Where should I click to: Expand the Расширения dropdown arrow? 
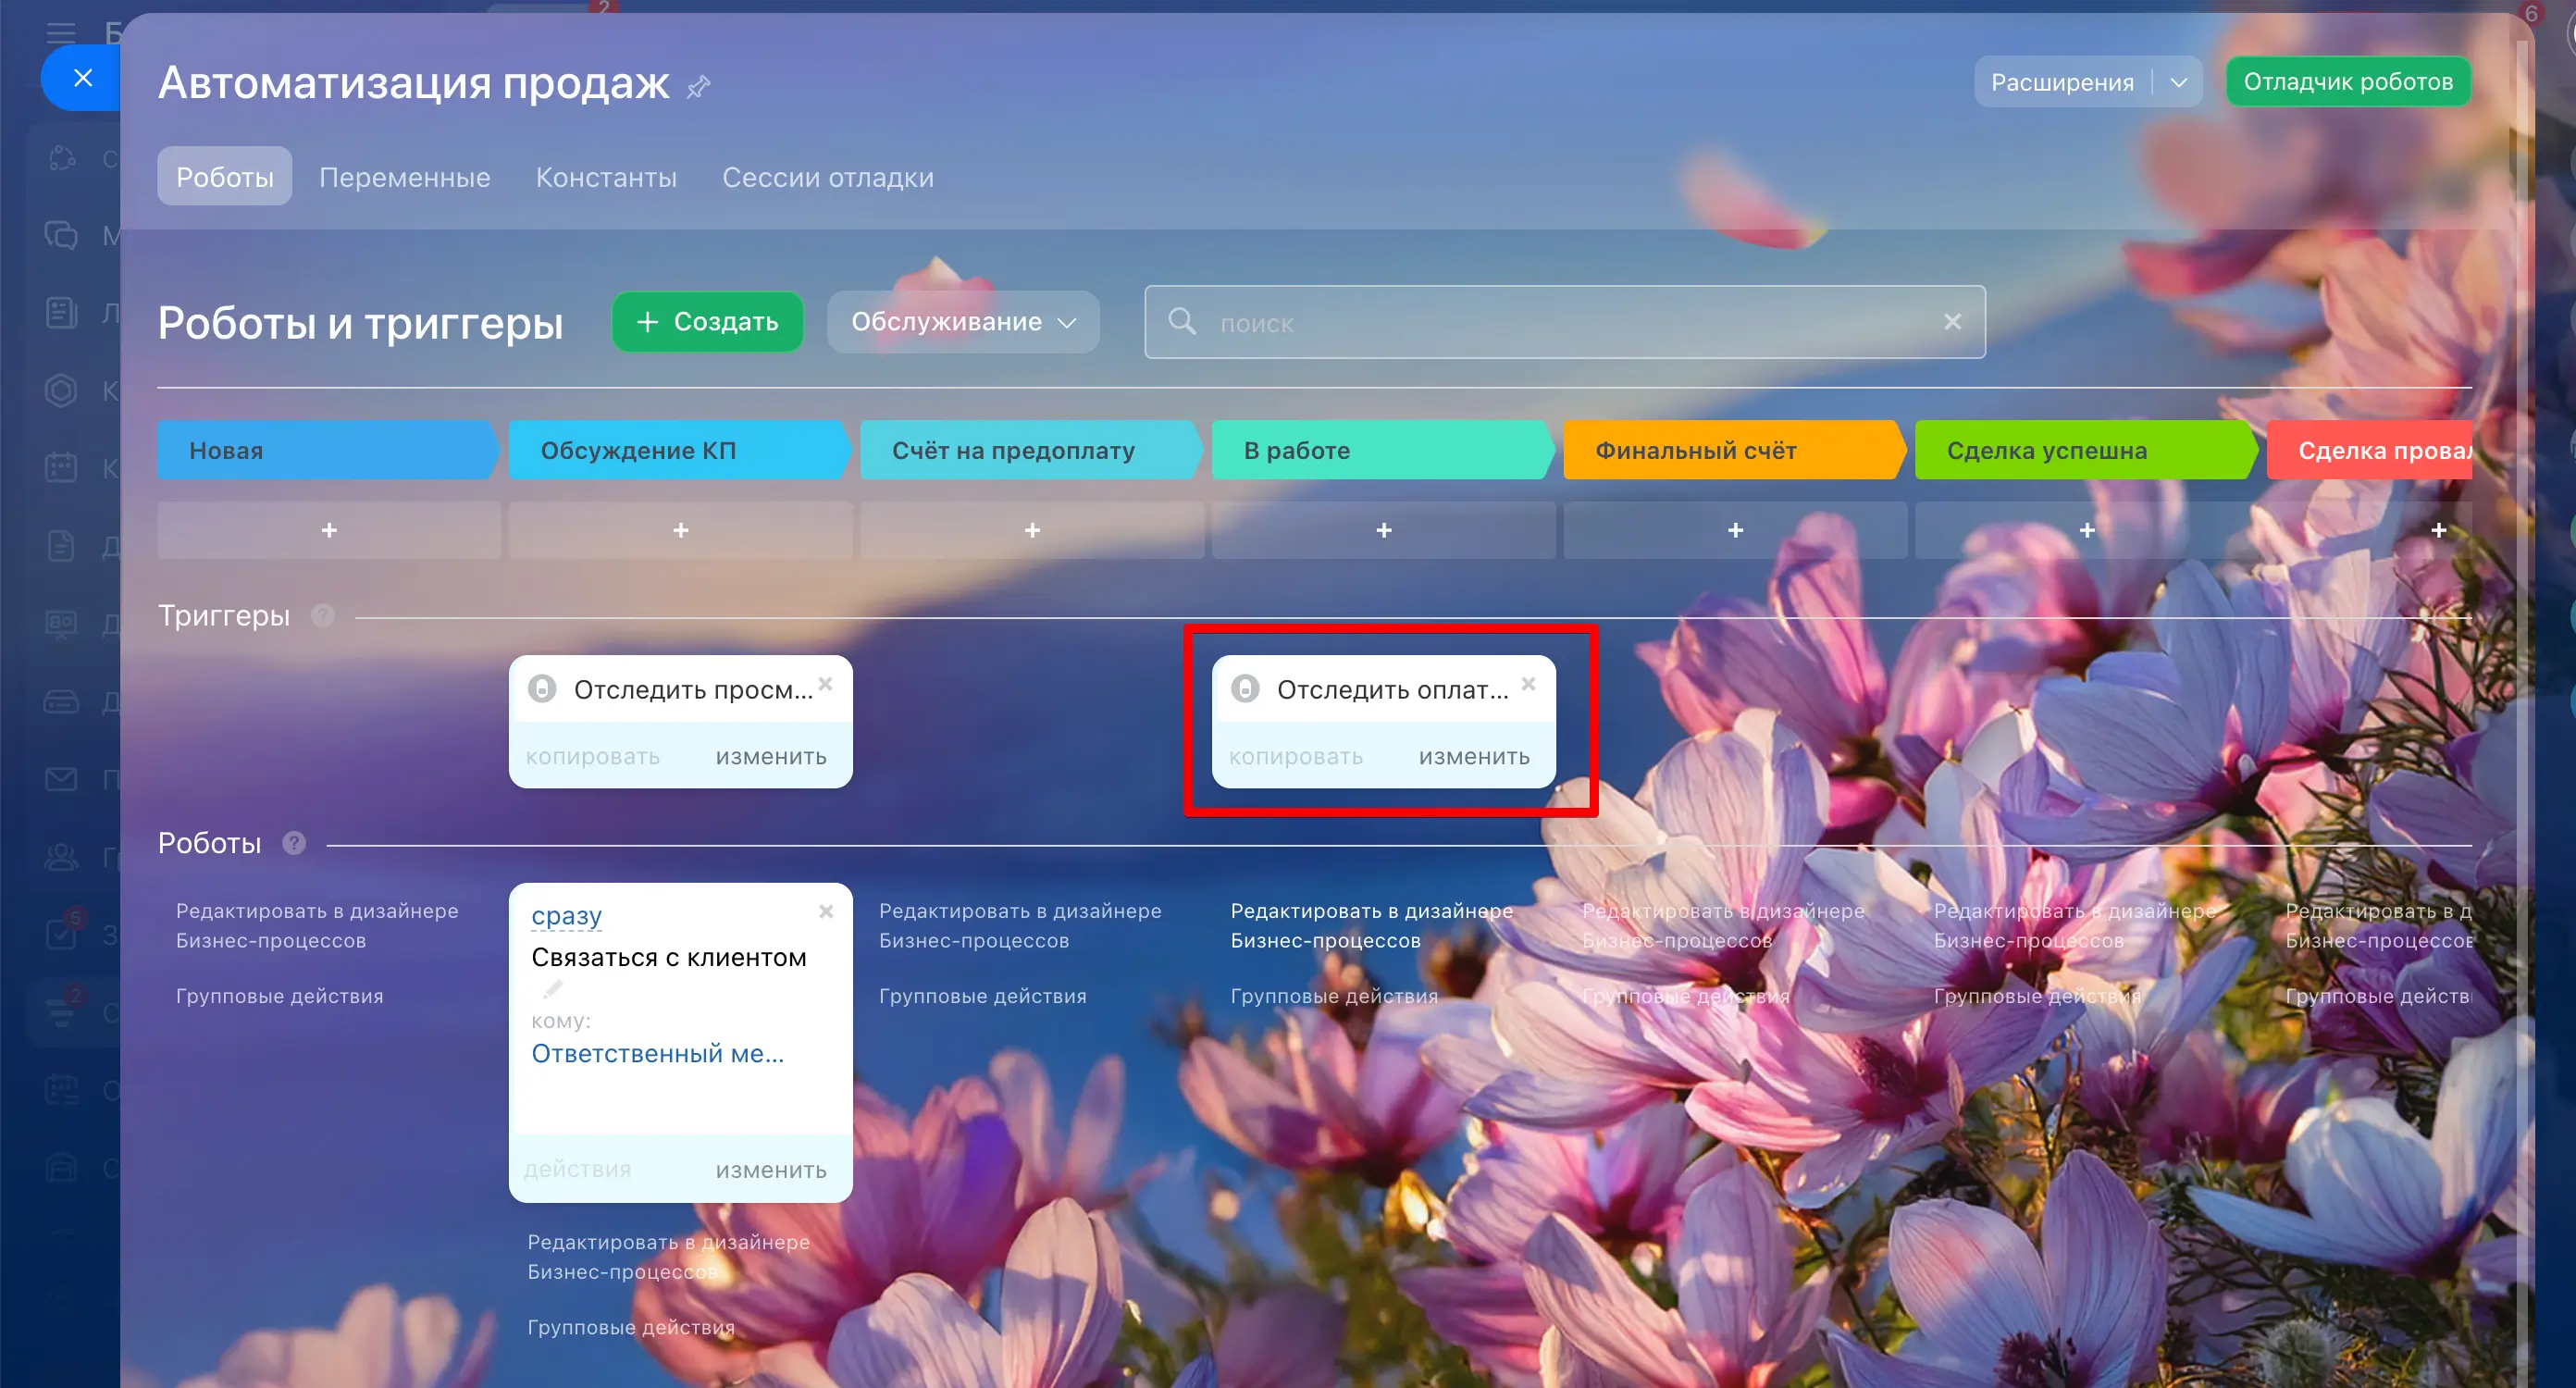coord(2179,82)
